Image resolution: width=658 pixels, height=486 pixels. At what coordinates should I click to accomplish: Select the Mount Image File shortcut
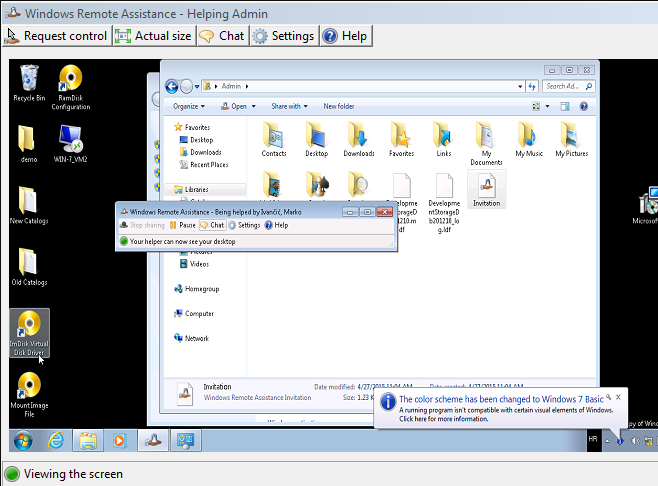click(29, 395)
